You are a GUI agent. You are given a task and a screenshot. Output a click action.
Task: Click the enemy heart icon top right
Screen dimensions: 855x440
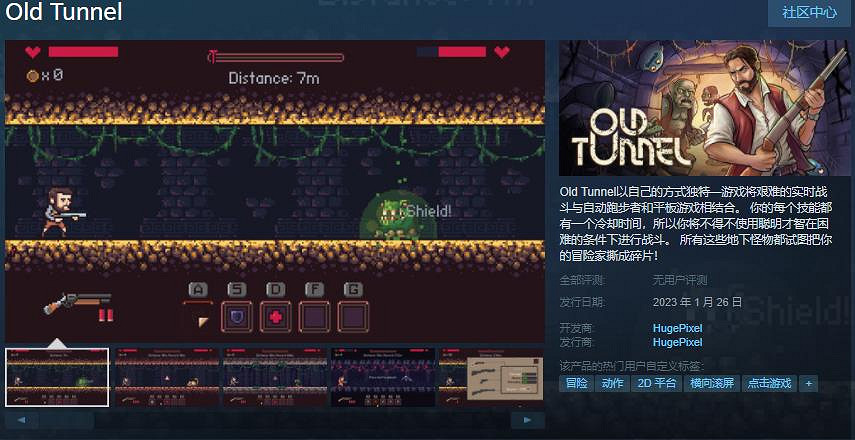click(502, 52)
